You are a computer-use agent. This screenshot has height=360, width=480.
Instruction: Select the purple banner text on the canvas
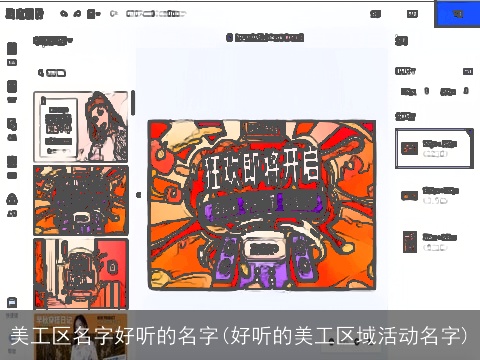click(262, 204)
